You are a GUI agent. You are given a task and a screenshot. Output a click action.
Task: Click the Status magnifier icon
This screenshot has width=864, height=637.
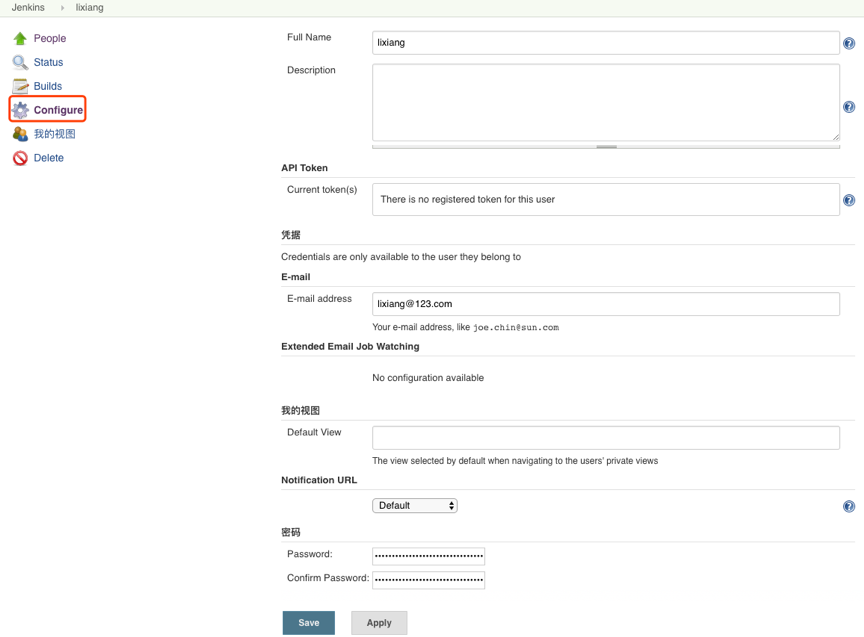tap(20, 62)
